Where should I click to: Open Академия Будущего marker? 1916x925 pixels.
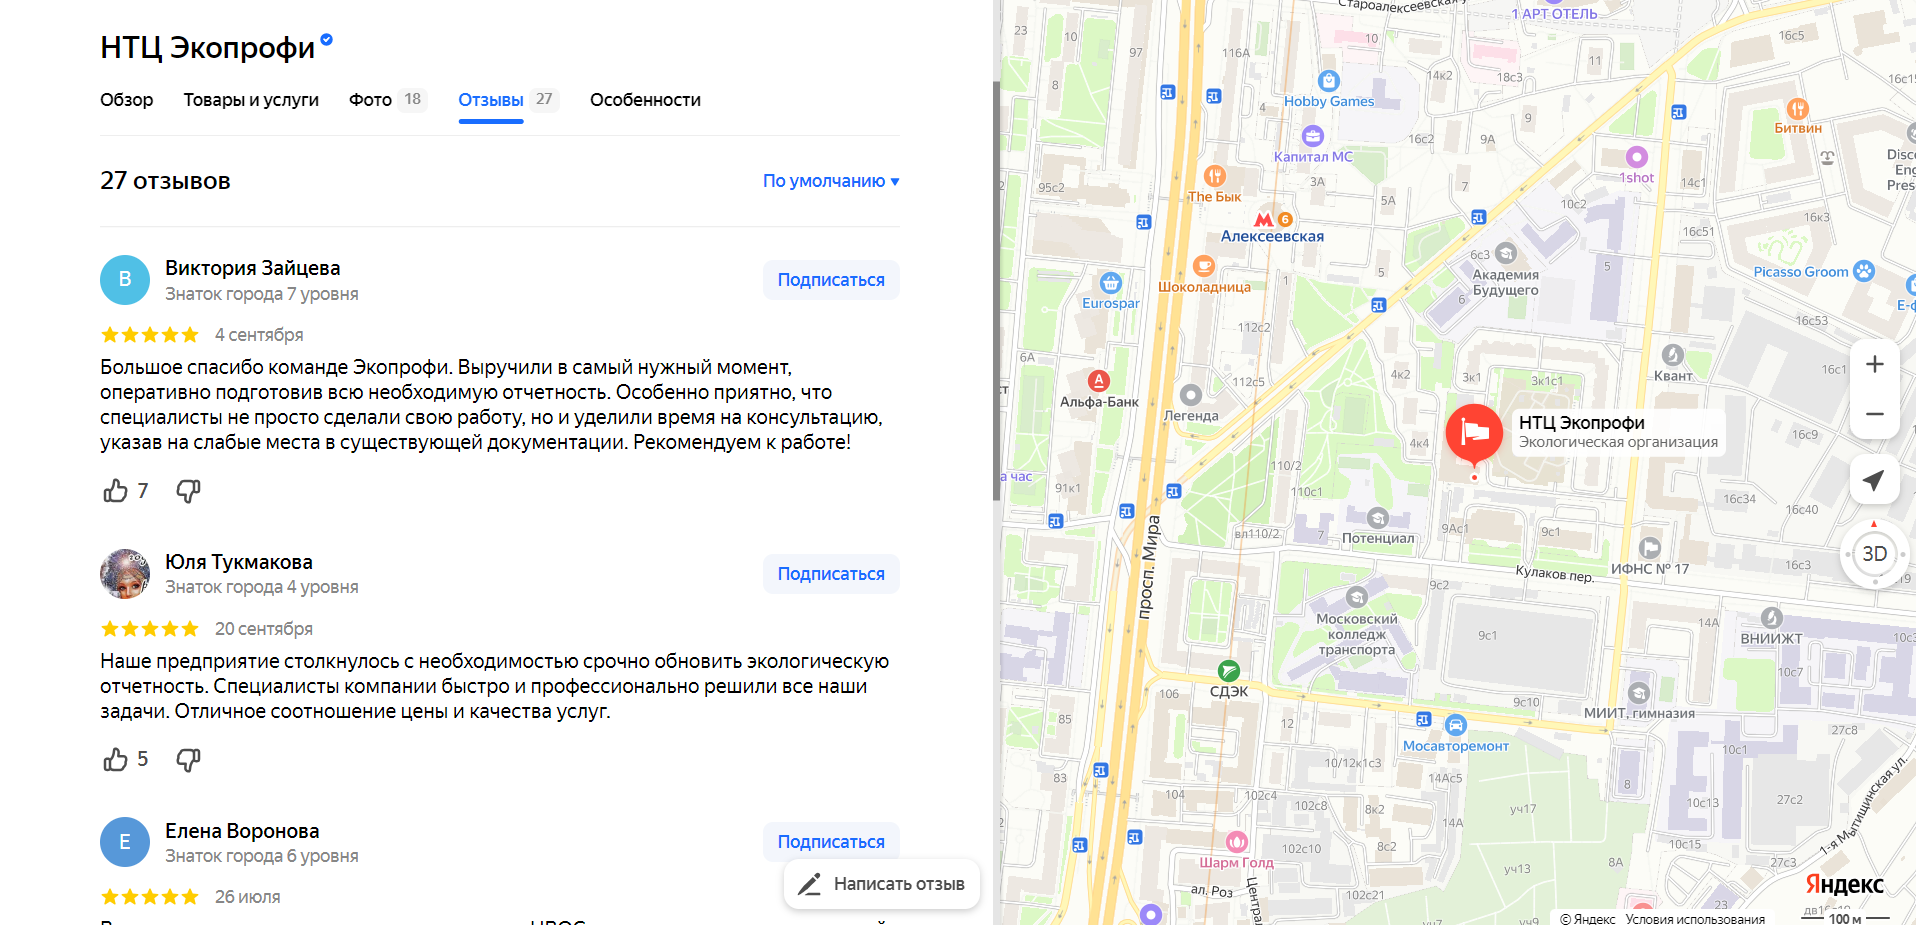tap(1505, 253)
